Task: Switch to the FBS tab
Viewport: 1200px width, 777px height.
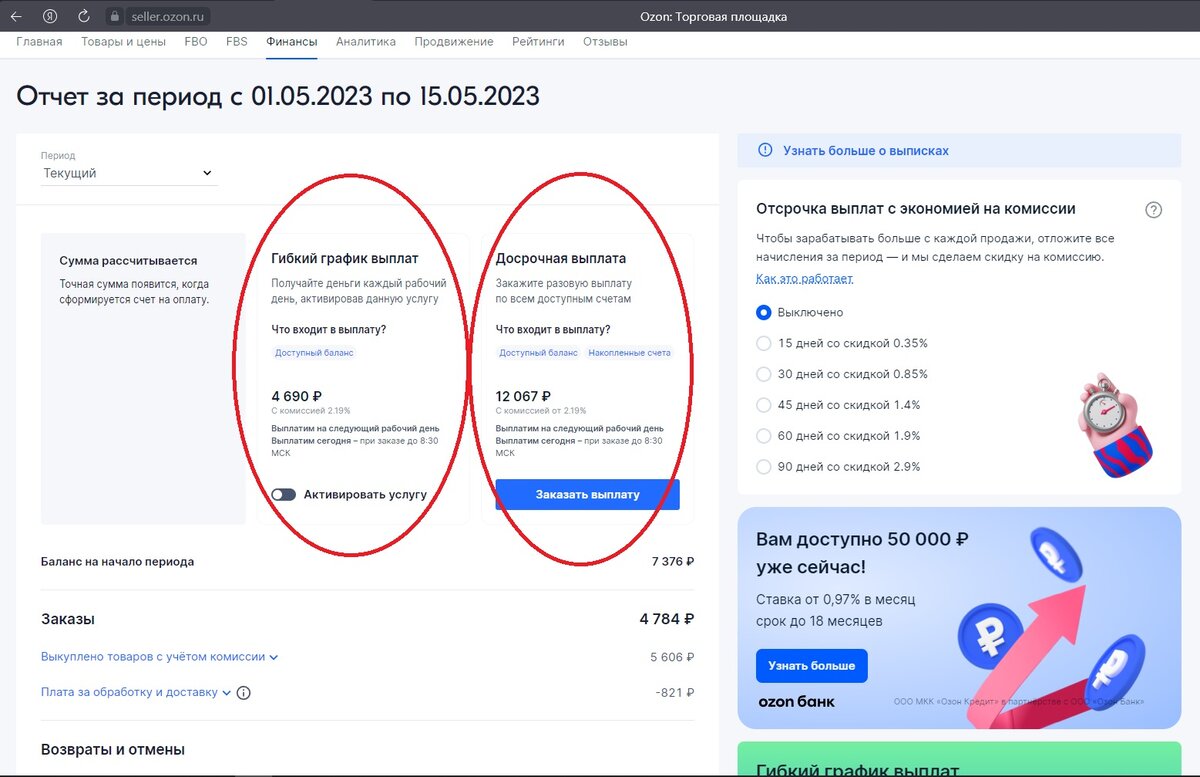Action: click(237, 42)
